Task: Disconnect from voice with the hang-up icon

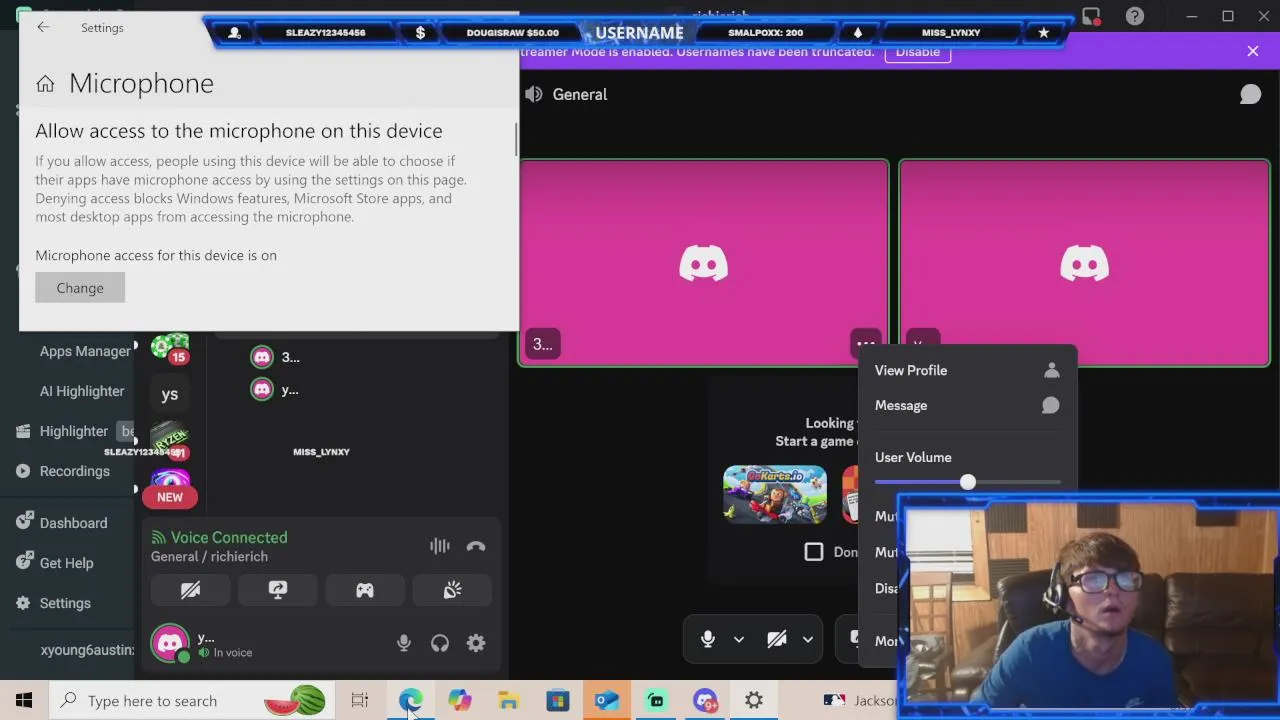Action: tap(476, 546)
